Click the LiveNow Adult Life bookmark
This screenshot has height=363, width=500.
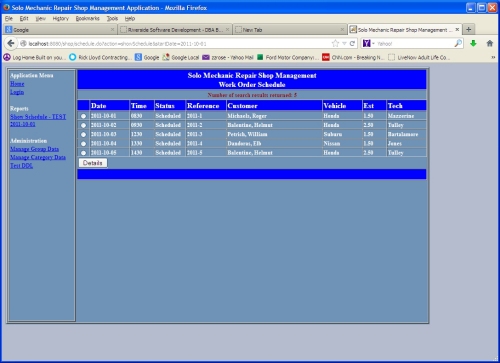tap(419, 57)
